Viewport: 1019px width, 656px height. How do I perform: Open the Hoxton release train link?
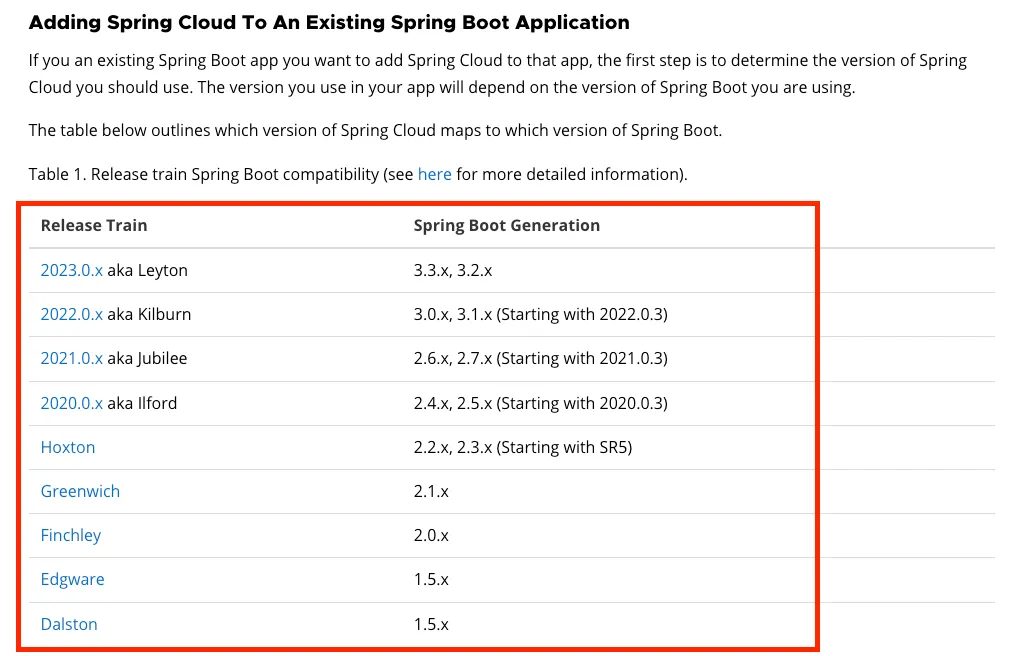click(68, 447)
